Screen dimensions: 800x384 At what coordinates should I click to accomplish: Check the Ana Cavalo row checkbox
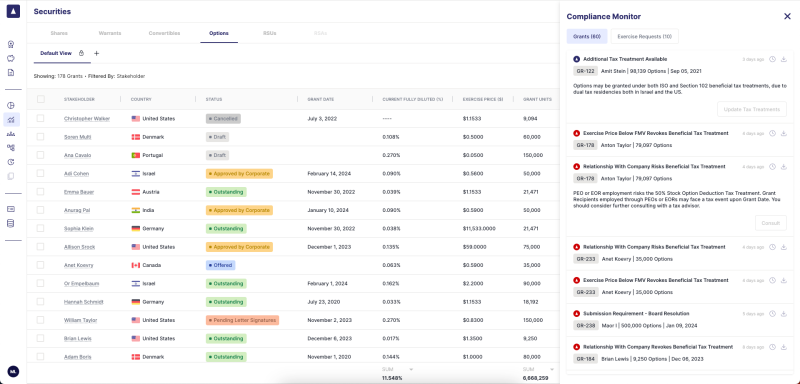pos(40,155)
